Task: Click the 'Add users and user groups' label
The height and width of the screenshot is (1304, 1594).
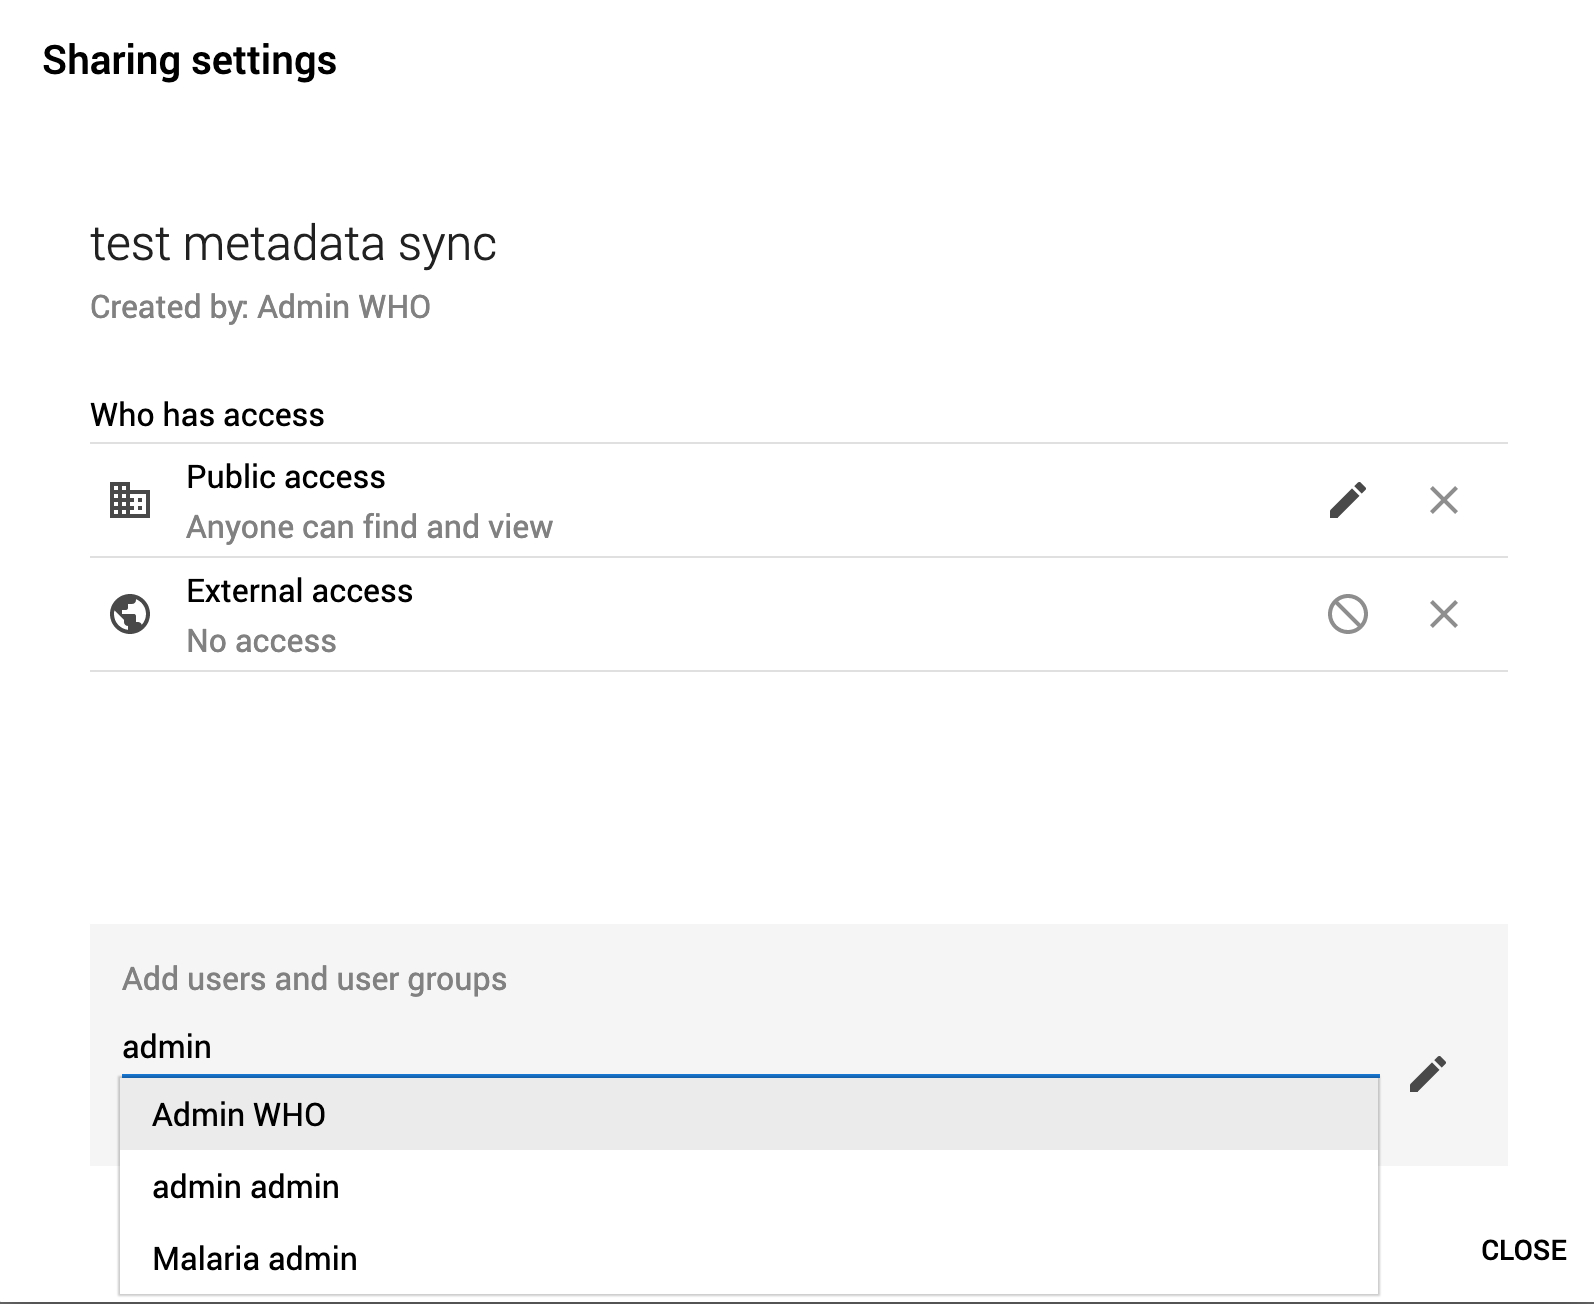Action: 314,979
